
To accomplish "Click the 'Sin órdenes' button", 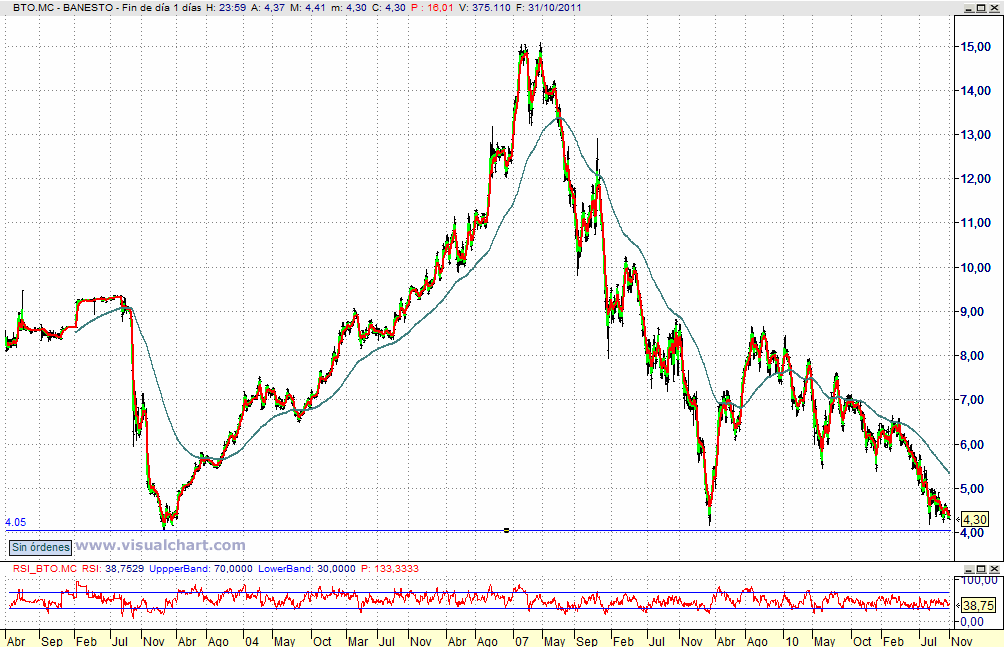I will coord(40,547).
